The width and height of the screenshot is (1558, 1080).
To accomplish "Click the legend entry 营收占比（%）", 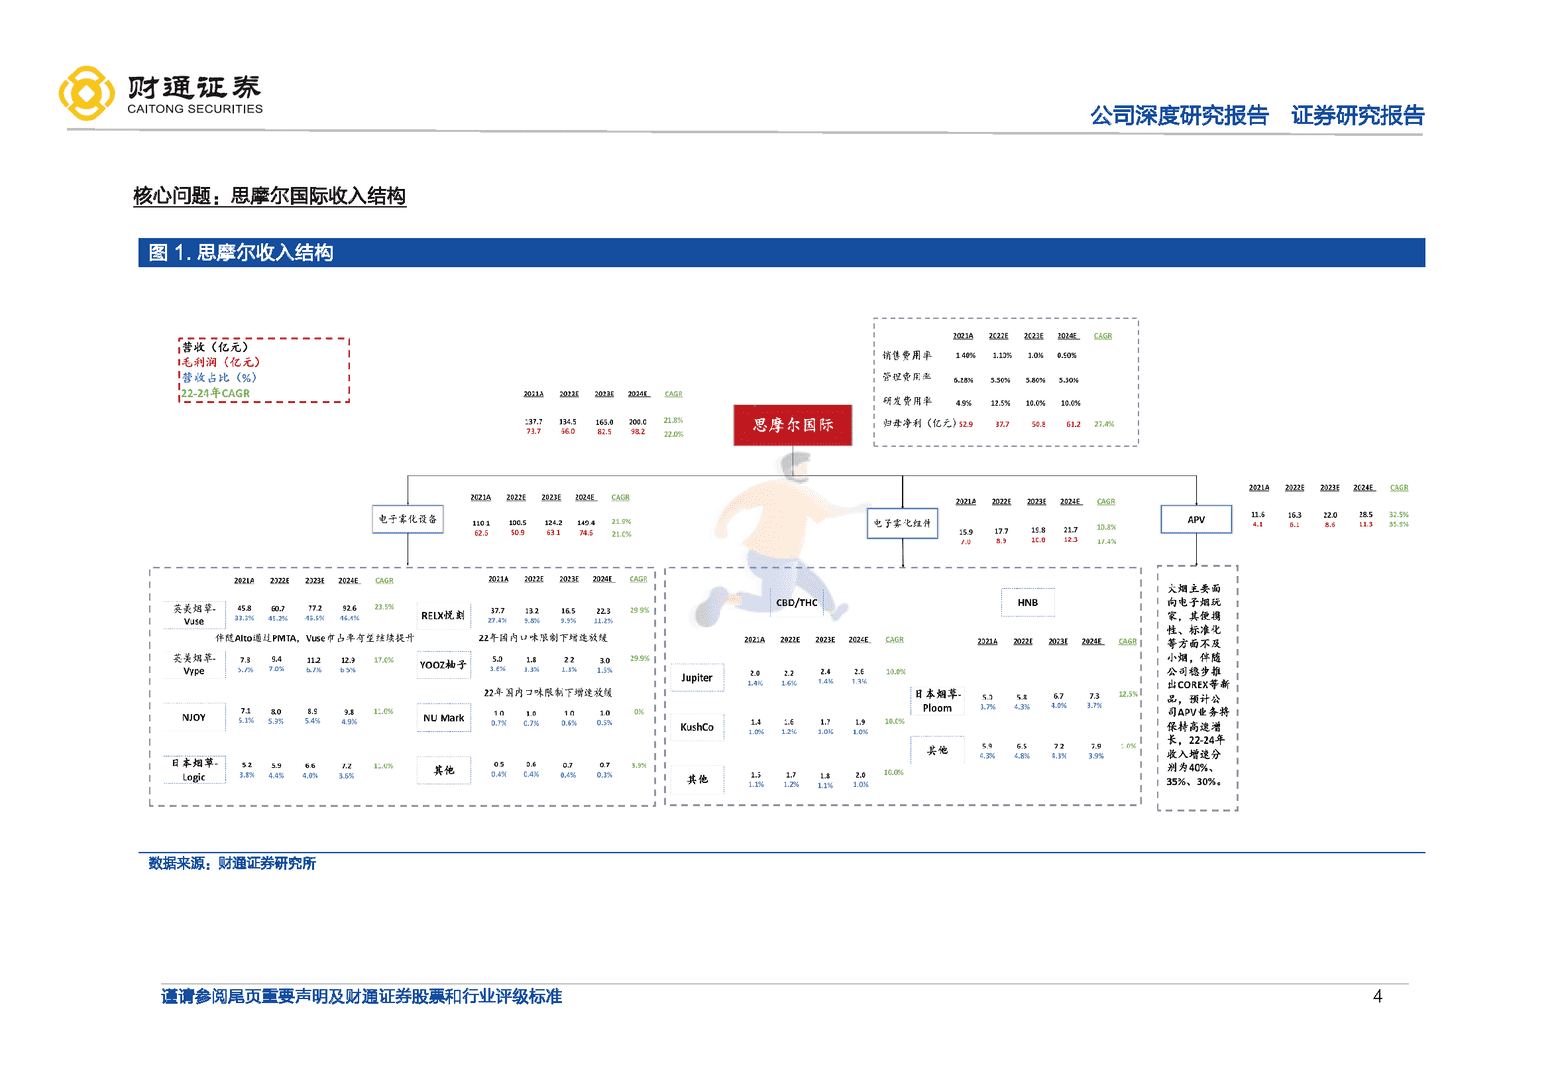I will pyautogui.click(x=219, y=377).
